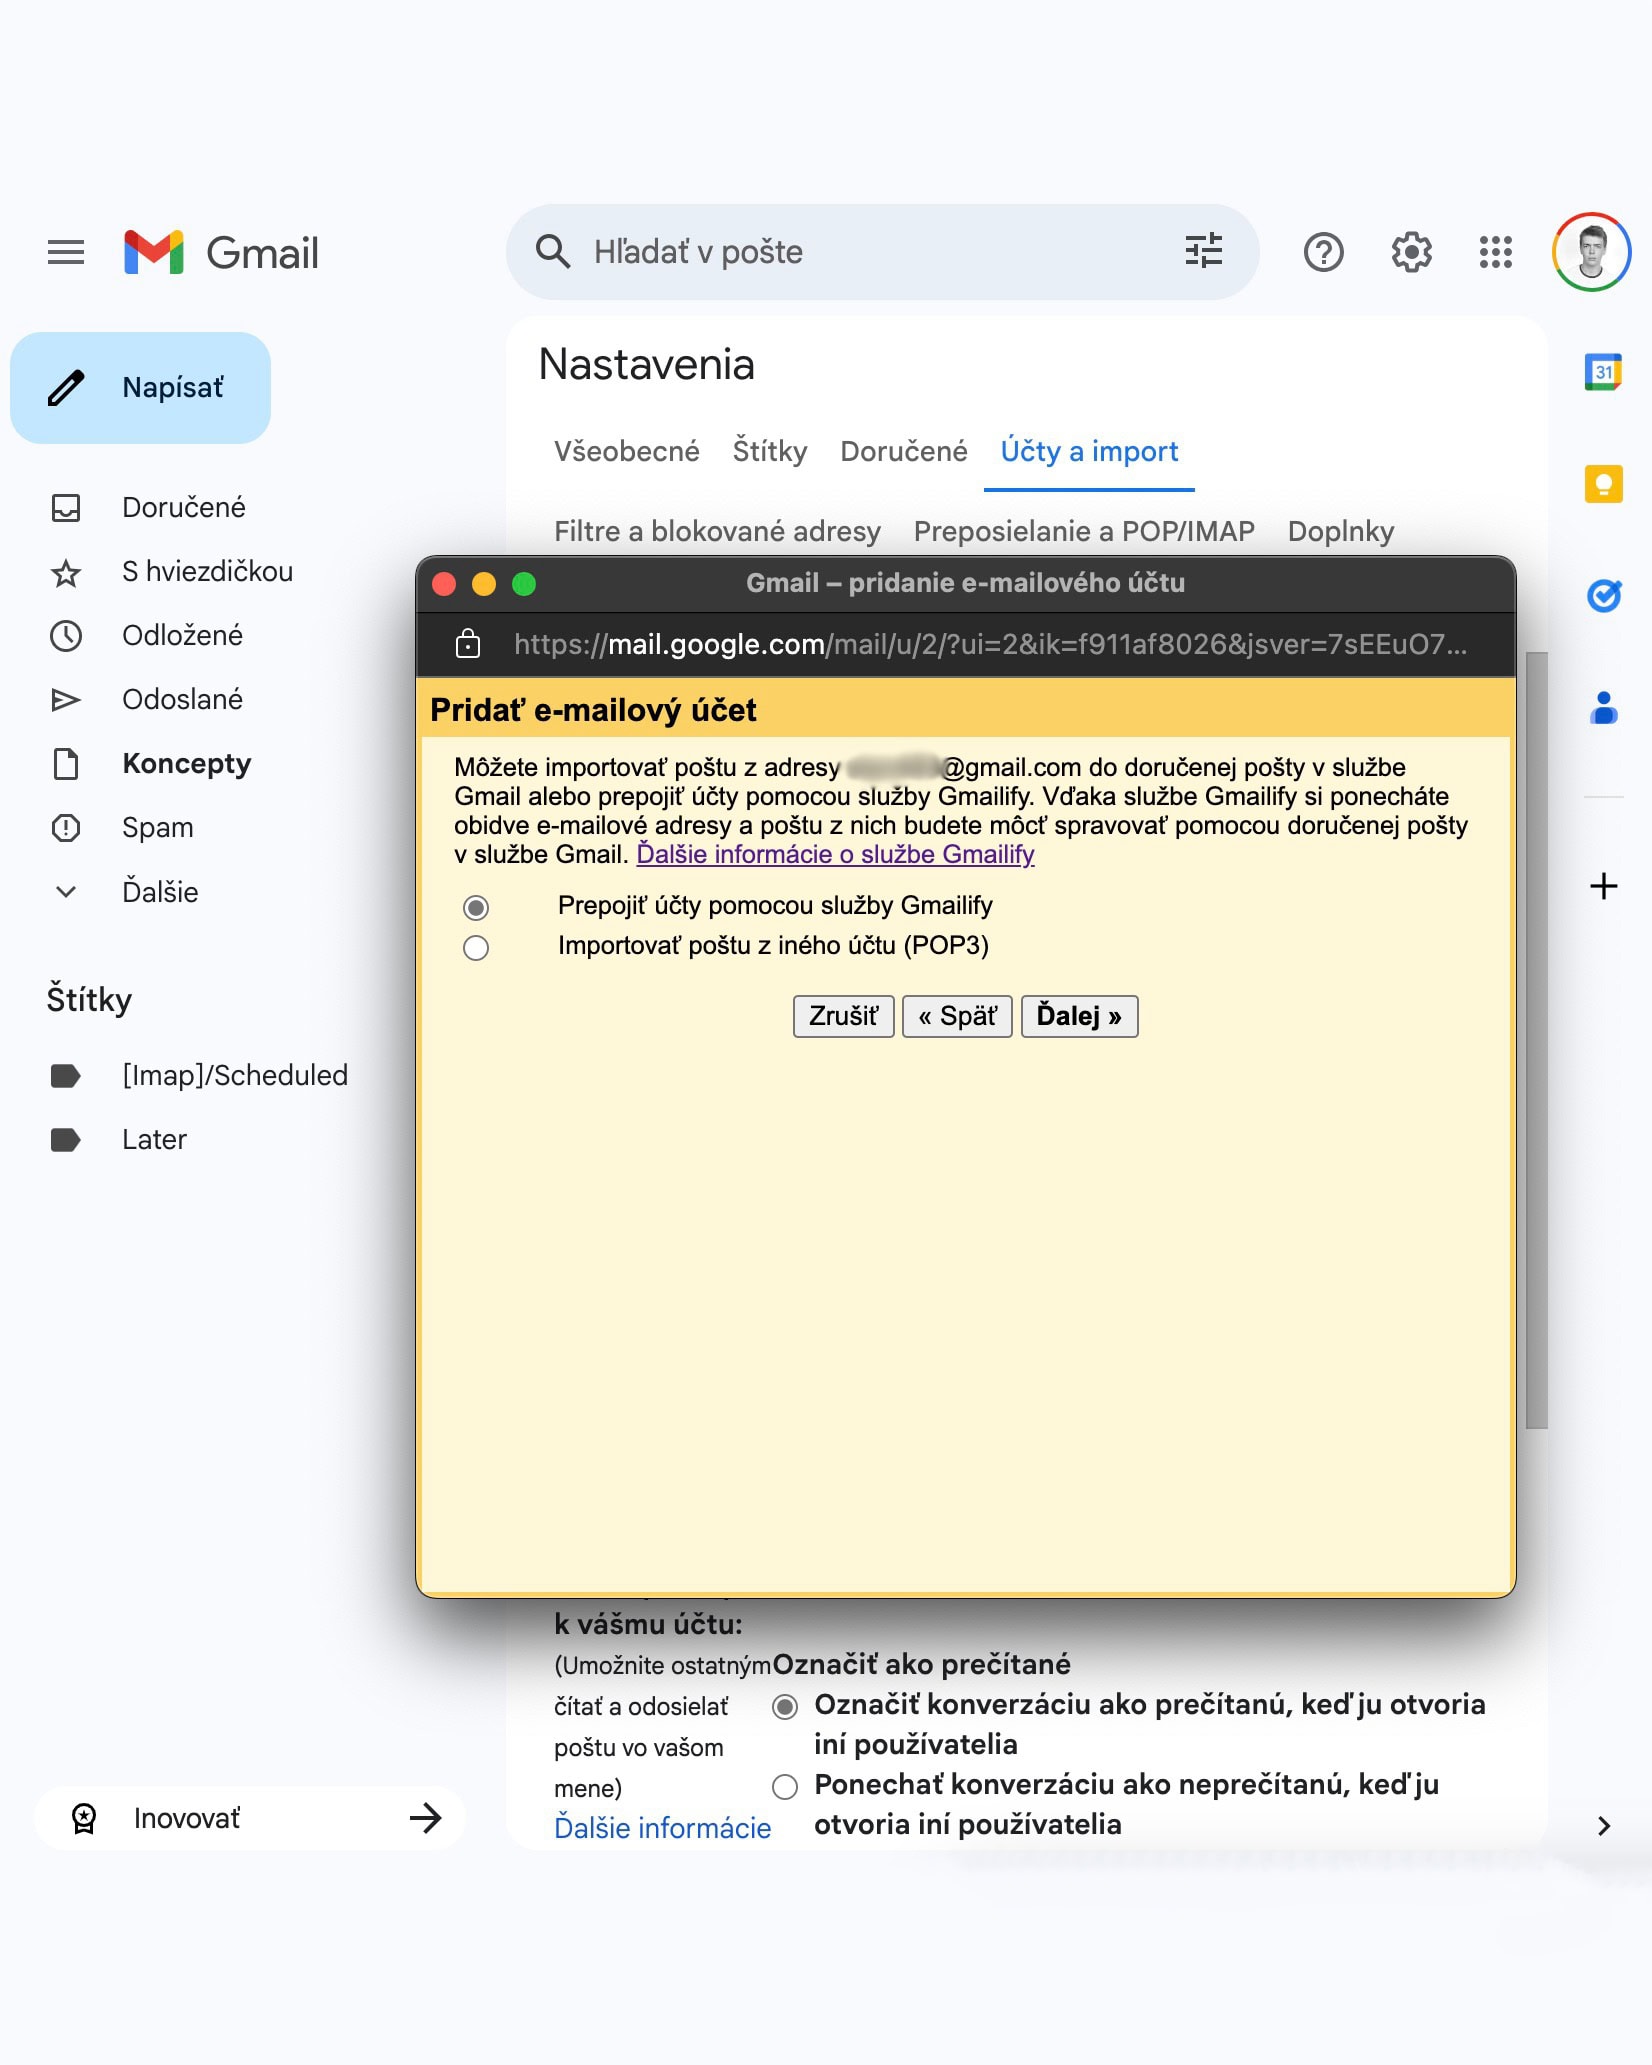Switch to the Všeobecné tab
This screenshot has width=1652, height=2065.
point(627,451)
